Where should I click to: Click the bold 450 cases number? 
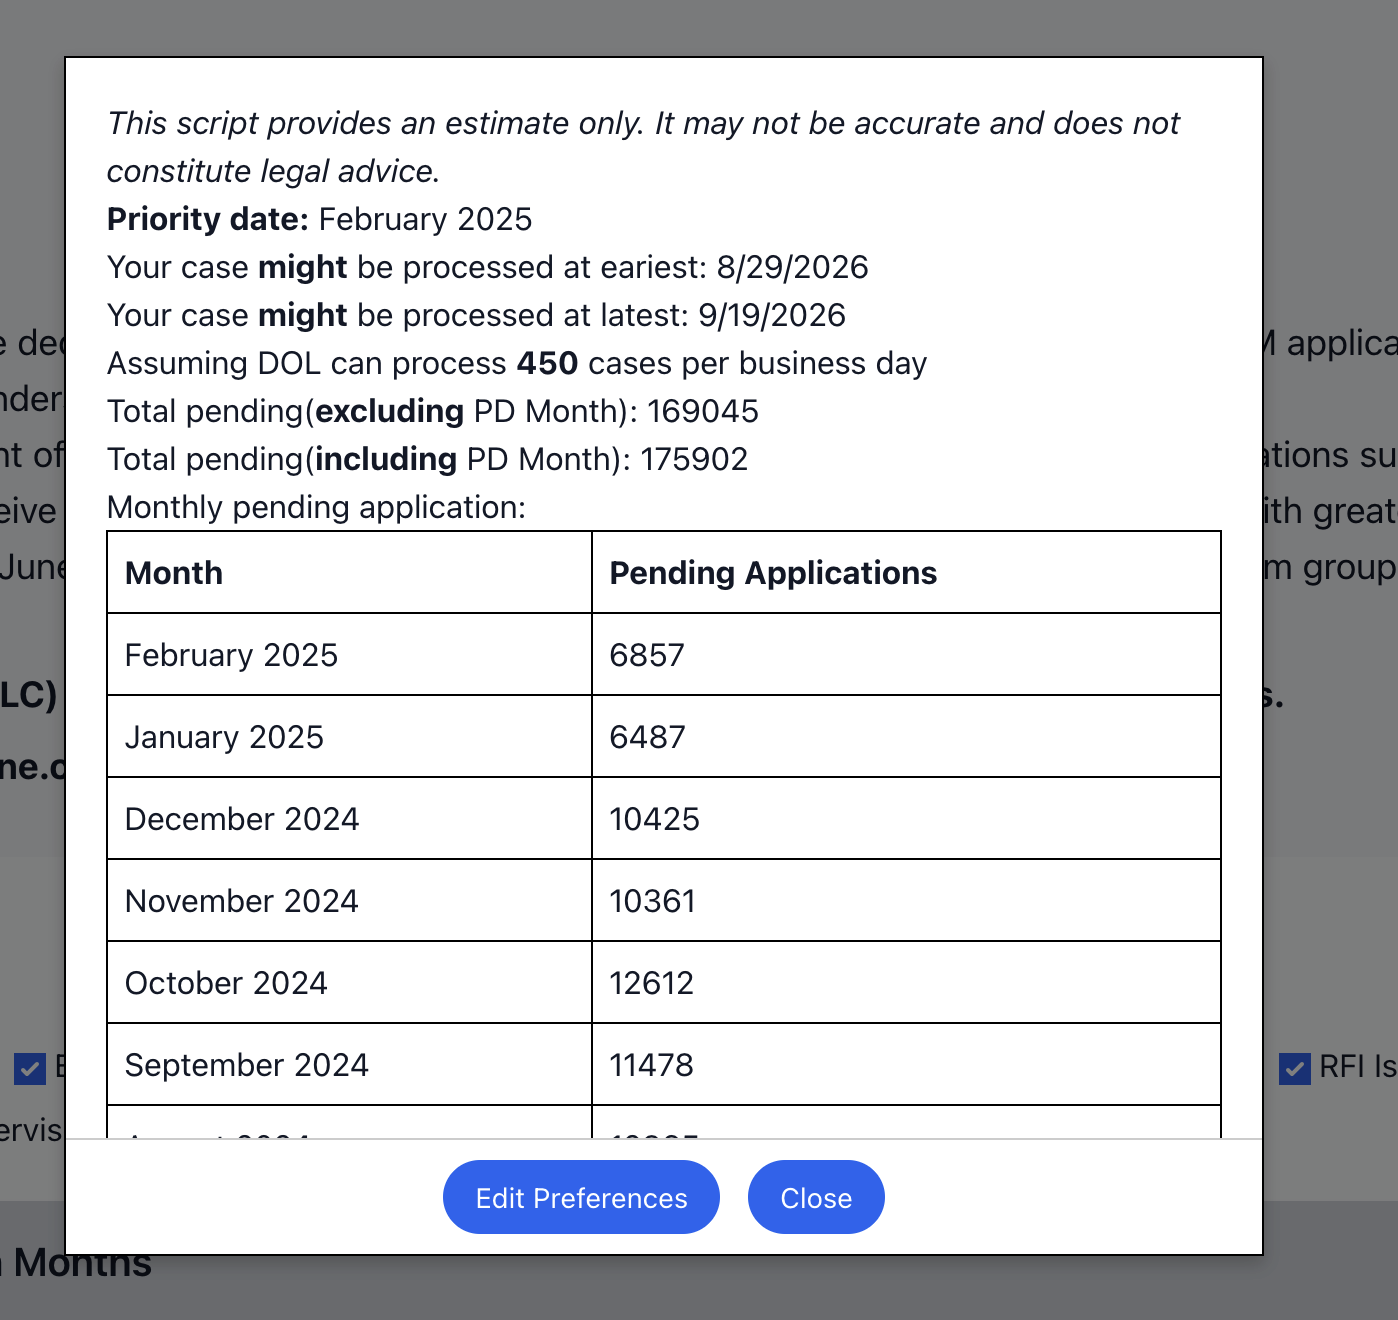tap(547, 363)
